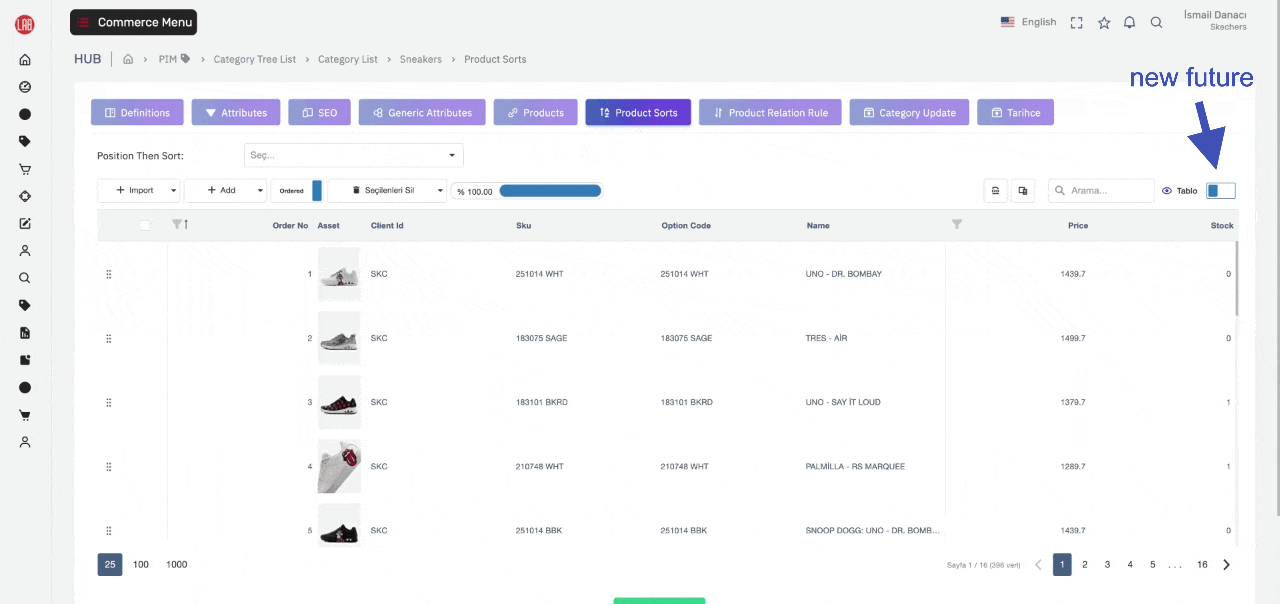Set page size to 1000
Screen dimensions: 1280x604
tap(177, 565)
